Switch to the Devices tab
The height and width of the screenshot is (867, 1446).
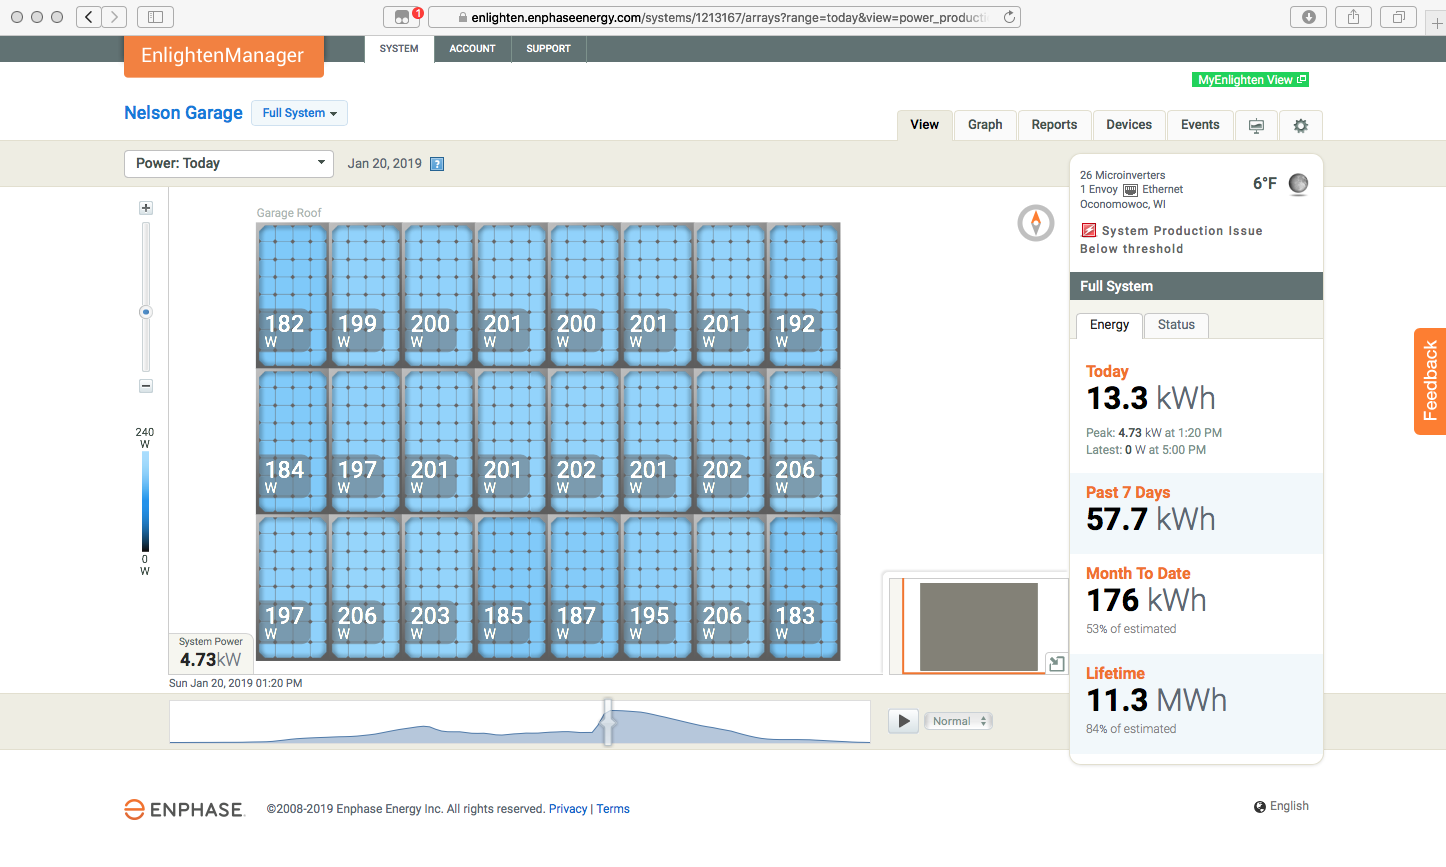[x=1129, y=125]
